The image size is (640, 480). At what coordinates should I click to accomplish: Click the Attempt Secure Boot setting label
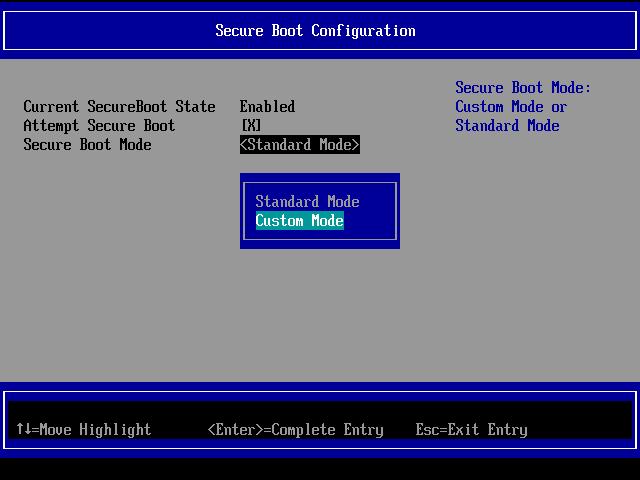99,126
